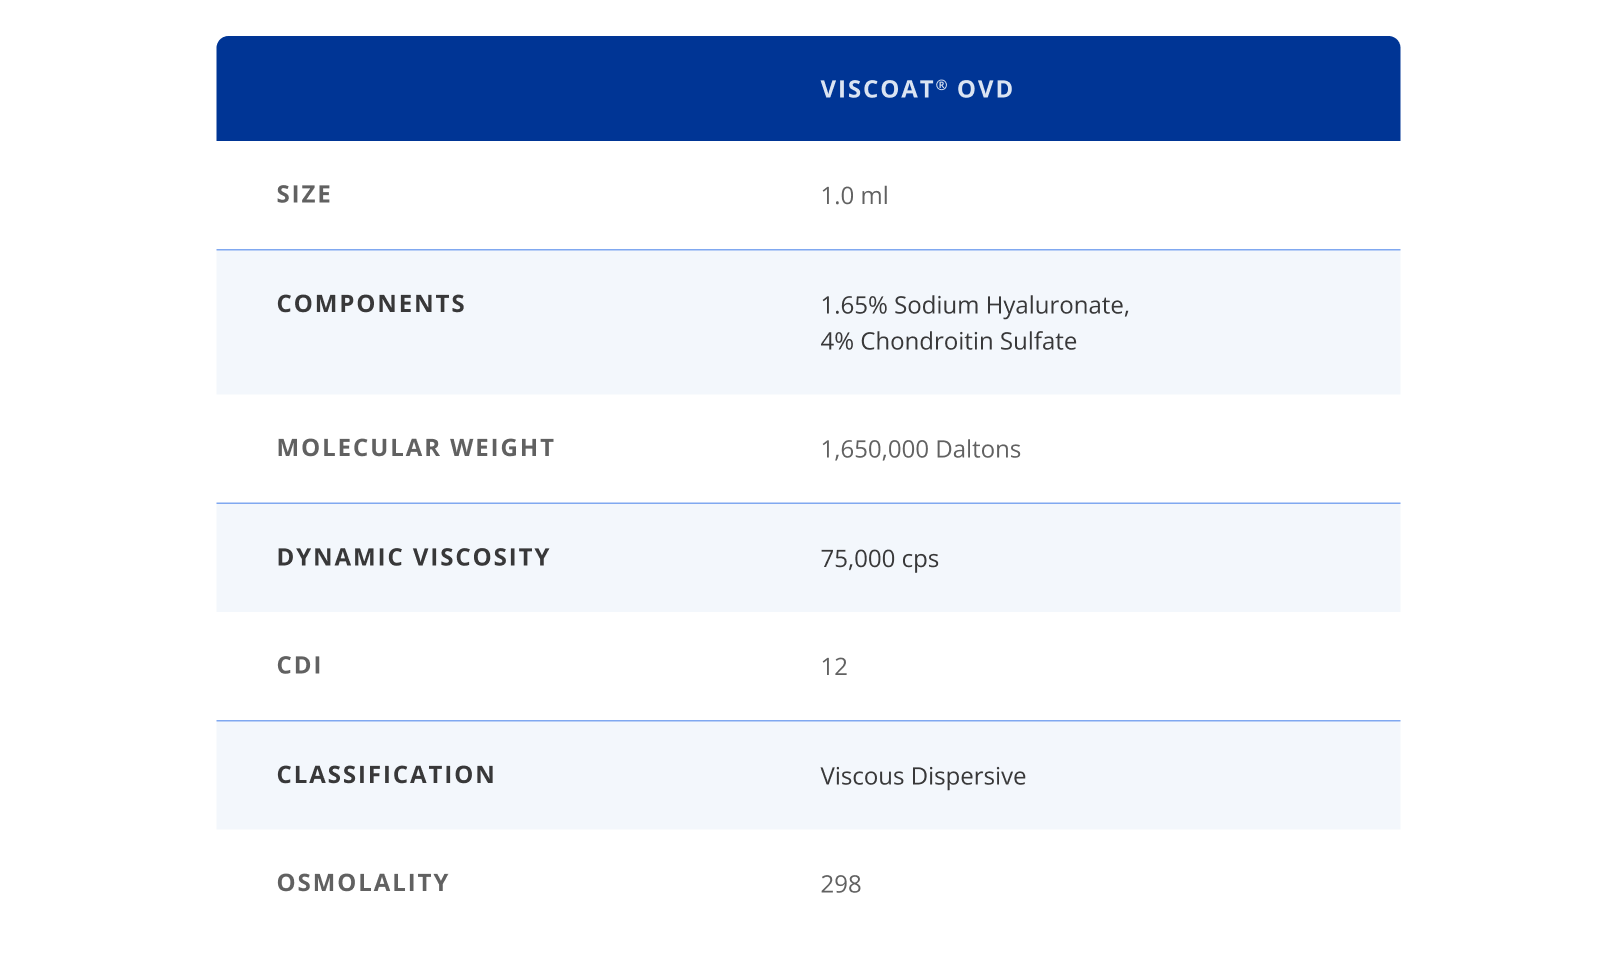
Task: Click the registered trademark symbol in the header
Action: click(942, 85)
